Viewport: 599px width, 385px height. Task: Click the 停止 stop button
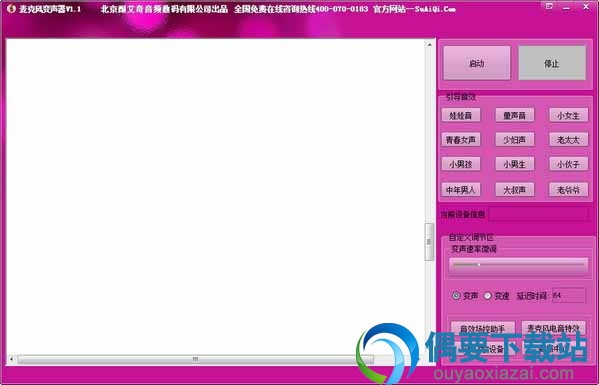click(x=552, y=63)
